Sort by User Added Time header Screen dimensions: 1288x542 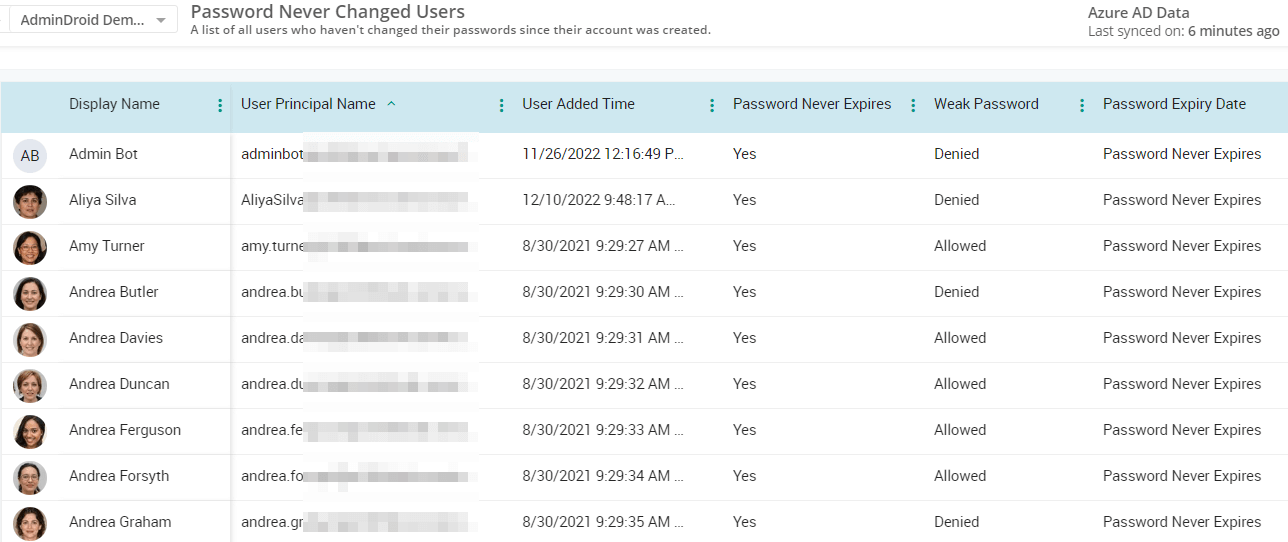coord(578,104)
